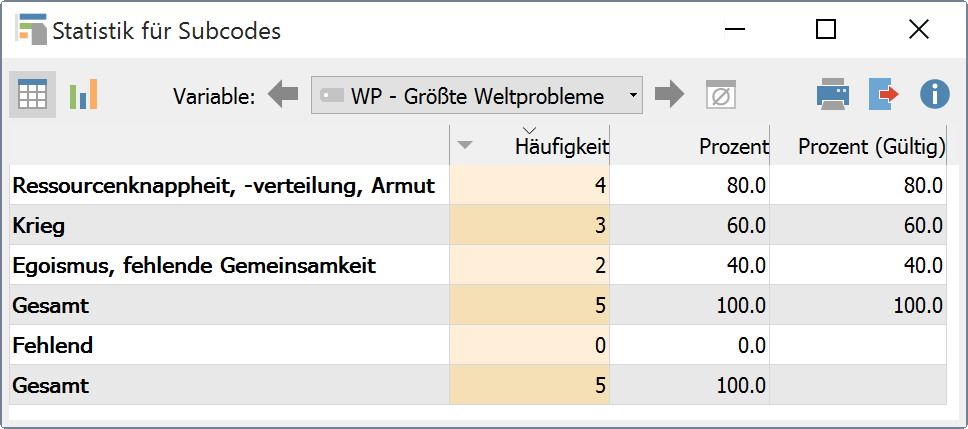Select Ressourcenknappheit, -verteilung, Armut row
Screen dimensions: 968x429
[223, 186]
